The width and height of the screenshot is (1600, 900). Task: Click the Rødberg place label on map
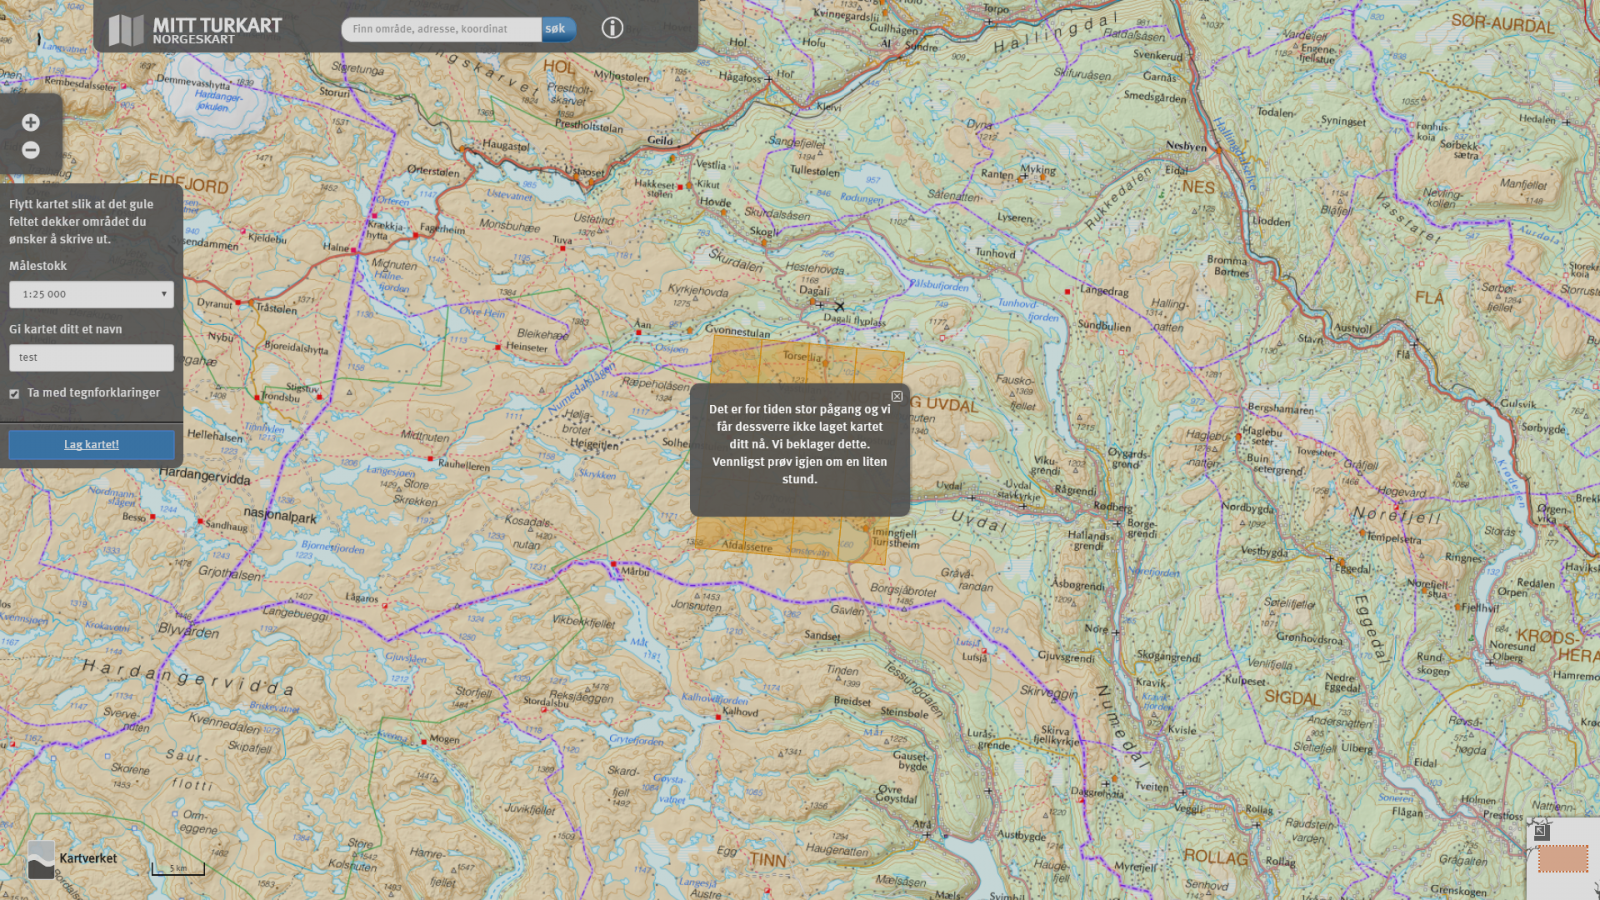[x=1112, y=507]
